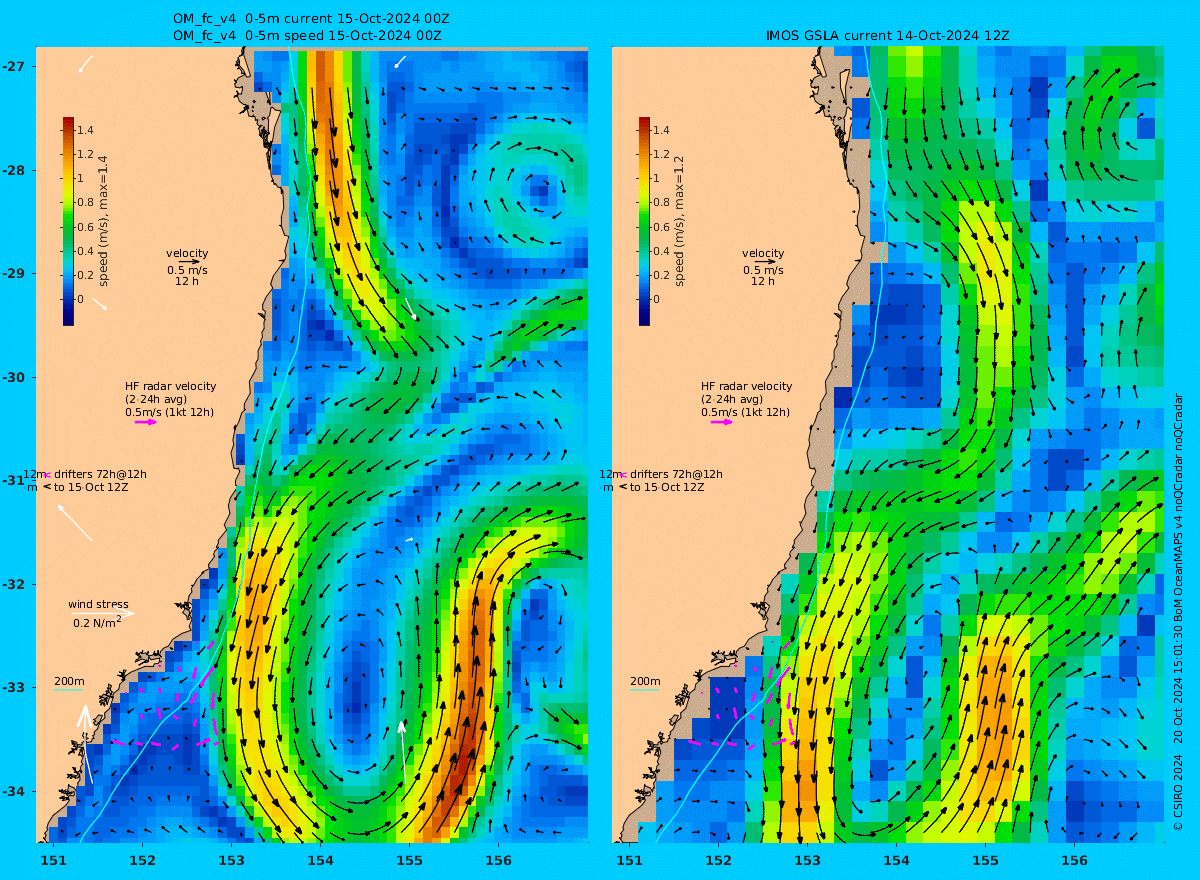This screenshot has width=1200, height=880.
Task: Click the 0.8 tick on OM_fc_v4 colorbar
Action: tap(86, 203)
